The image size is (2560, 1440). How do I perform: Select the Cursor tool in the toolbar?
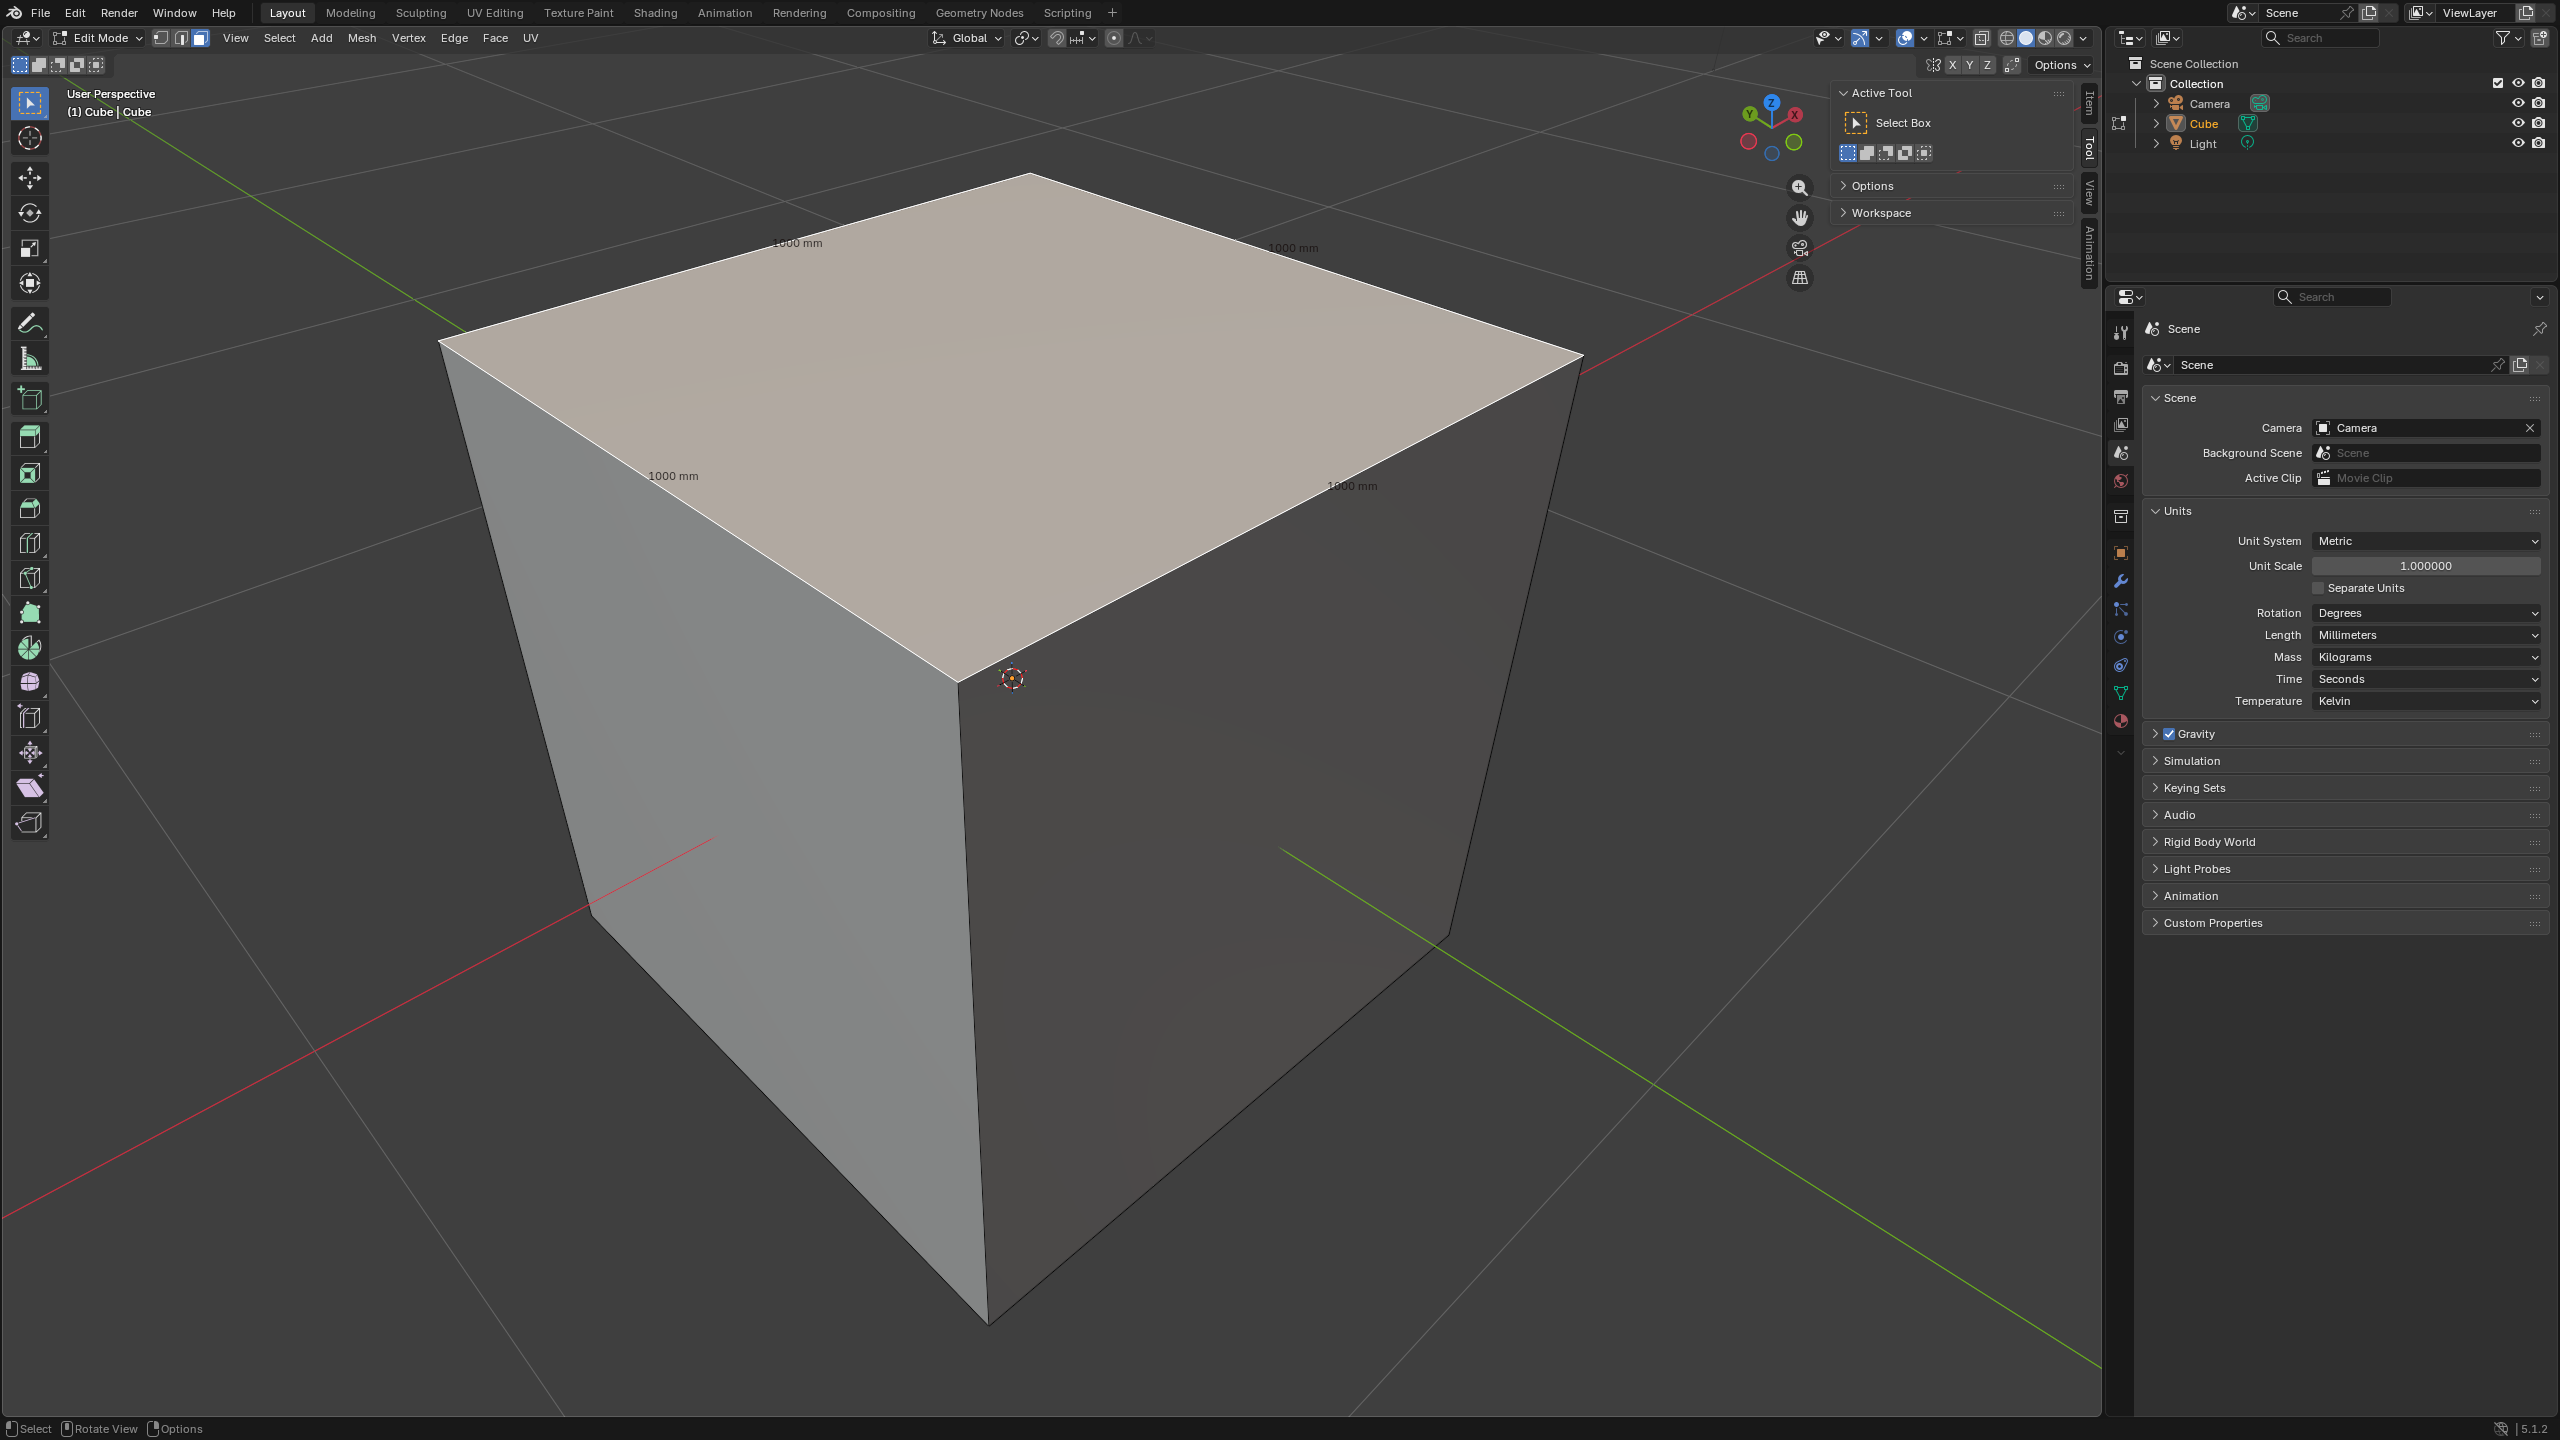[x=29, y=138]
